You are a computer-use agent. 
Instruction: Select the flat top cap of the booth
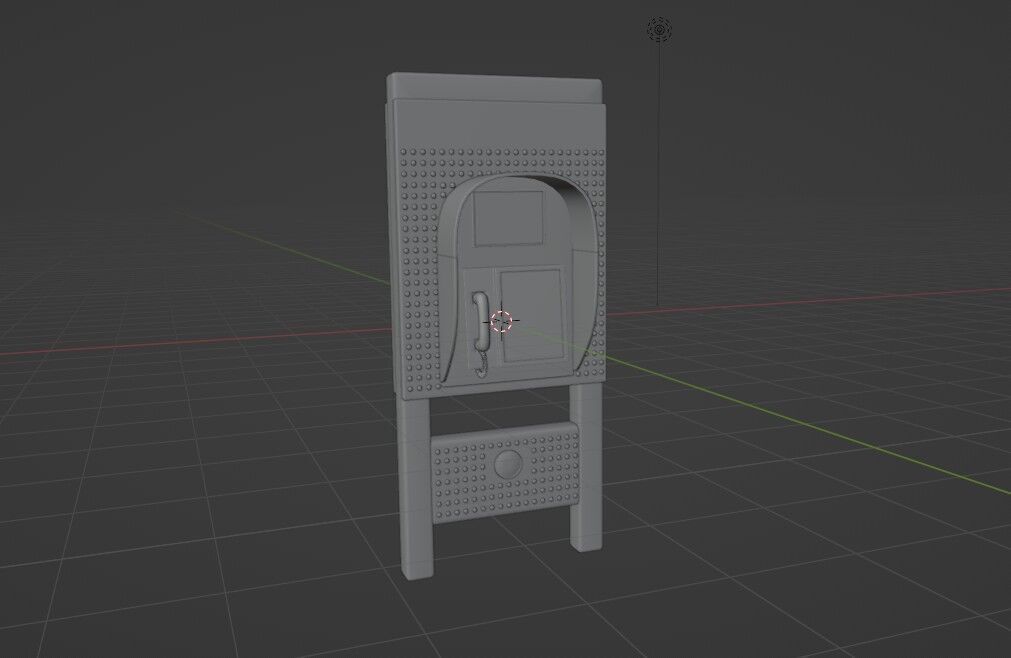495,88
